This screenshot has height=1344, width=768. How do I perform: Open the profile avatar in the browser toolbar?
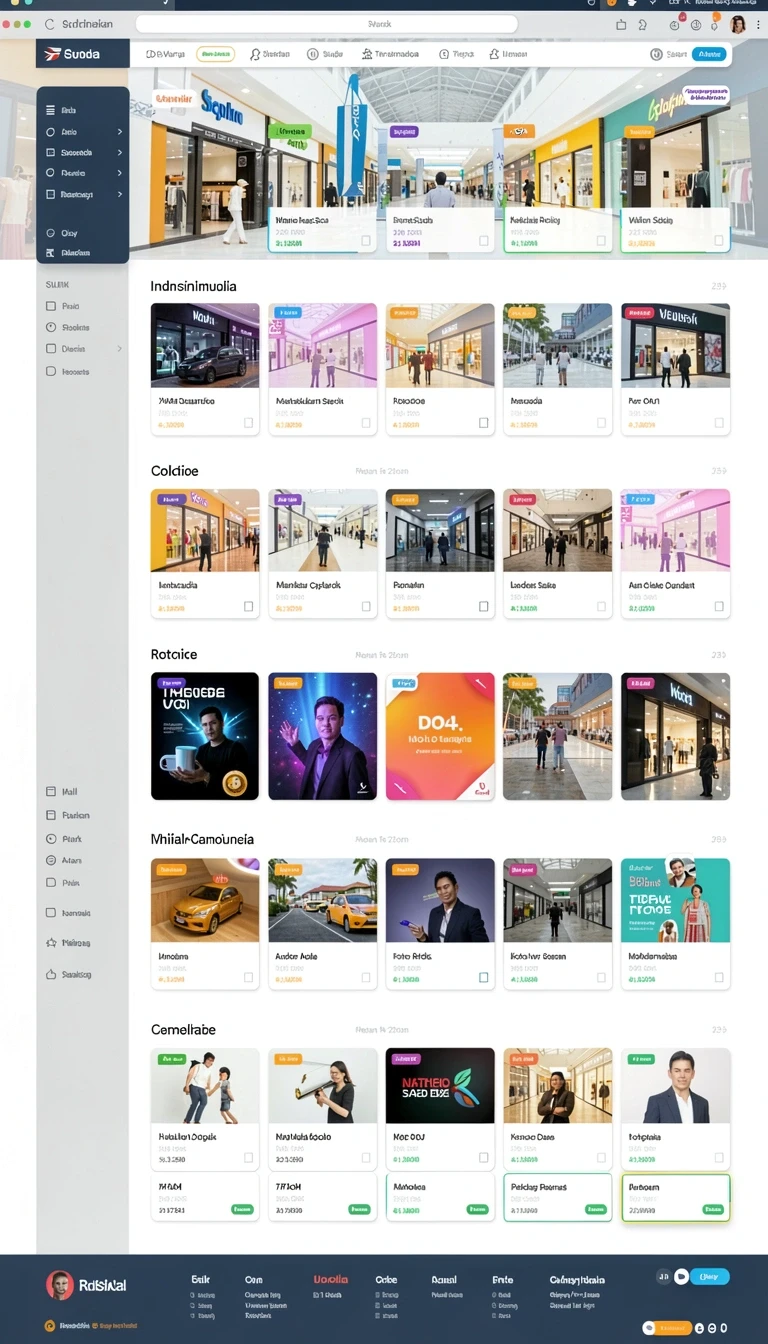pyautogui.click(x=739, y=24)
